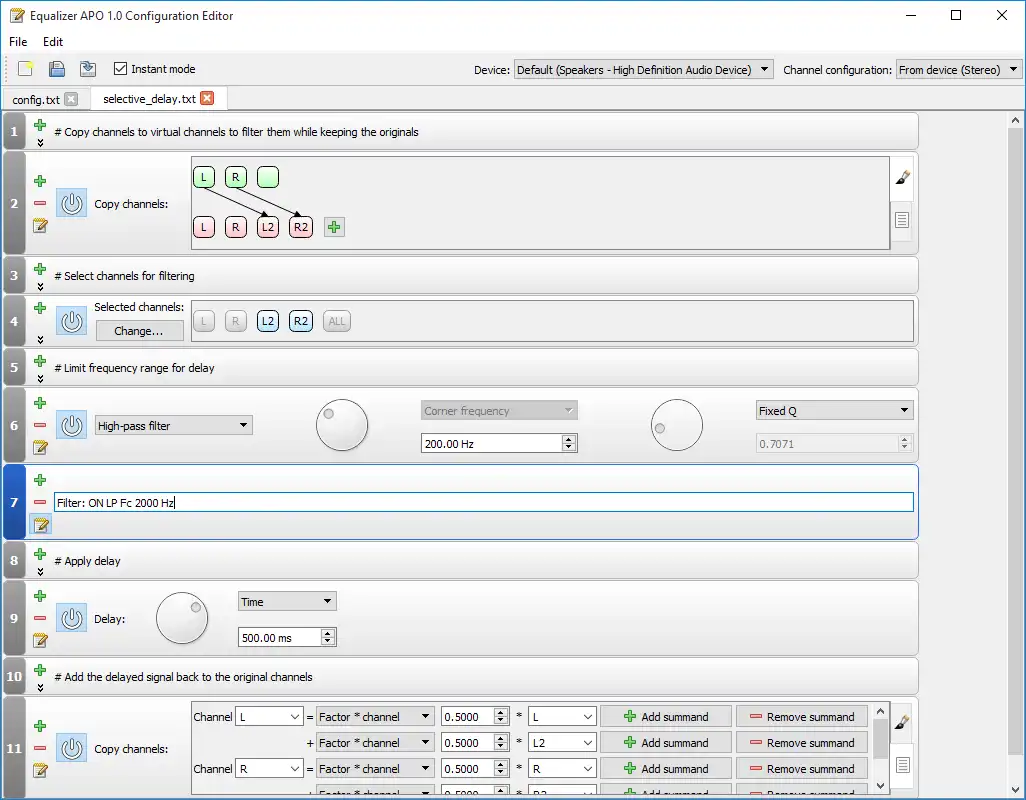Open the File menu
Image resolution: width=1026 pixels, height=800 pixels.
pos(18,42)
